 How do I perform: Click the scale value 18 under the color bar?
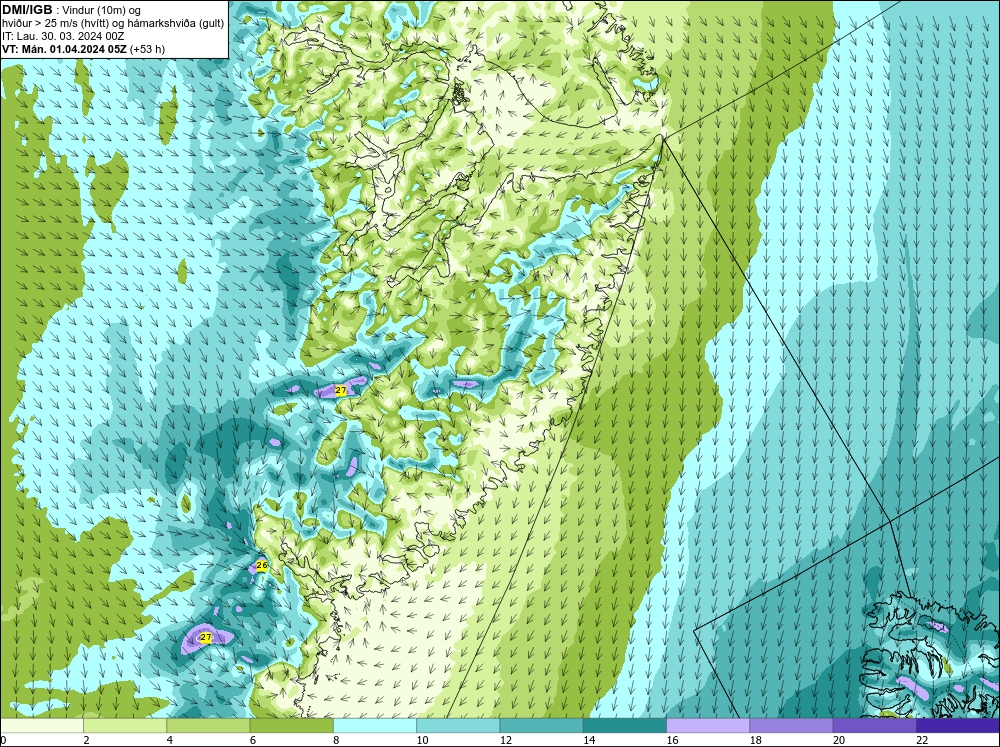755,740
